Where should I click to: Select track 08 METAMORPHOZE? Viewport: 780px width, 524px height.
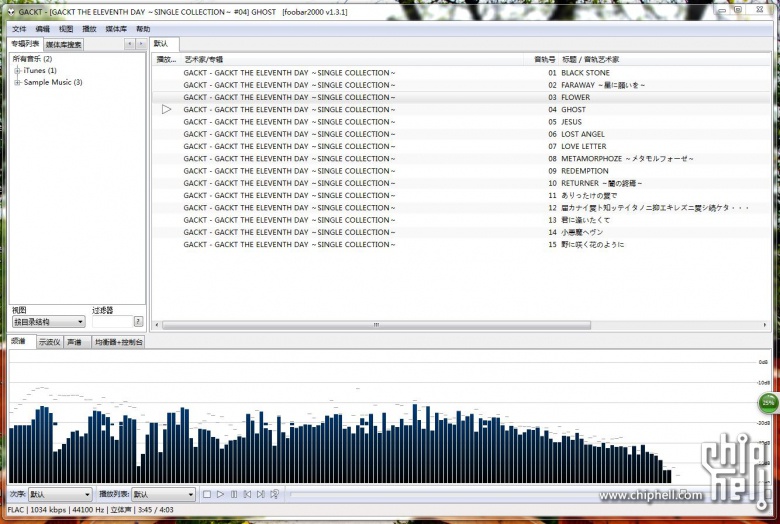(461, 159)
